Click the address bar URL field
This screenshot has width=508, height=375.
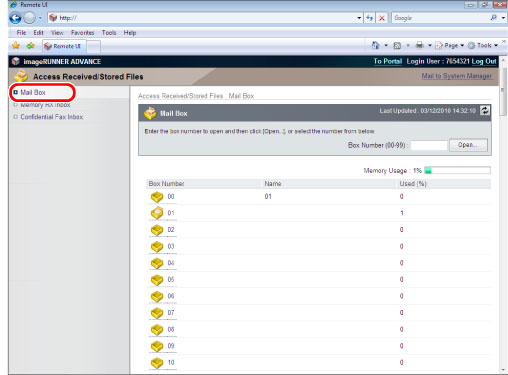click(202, 18)
